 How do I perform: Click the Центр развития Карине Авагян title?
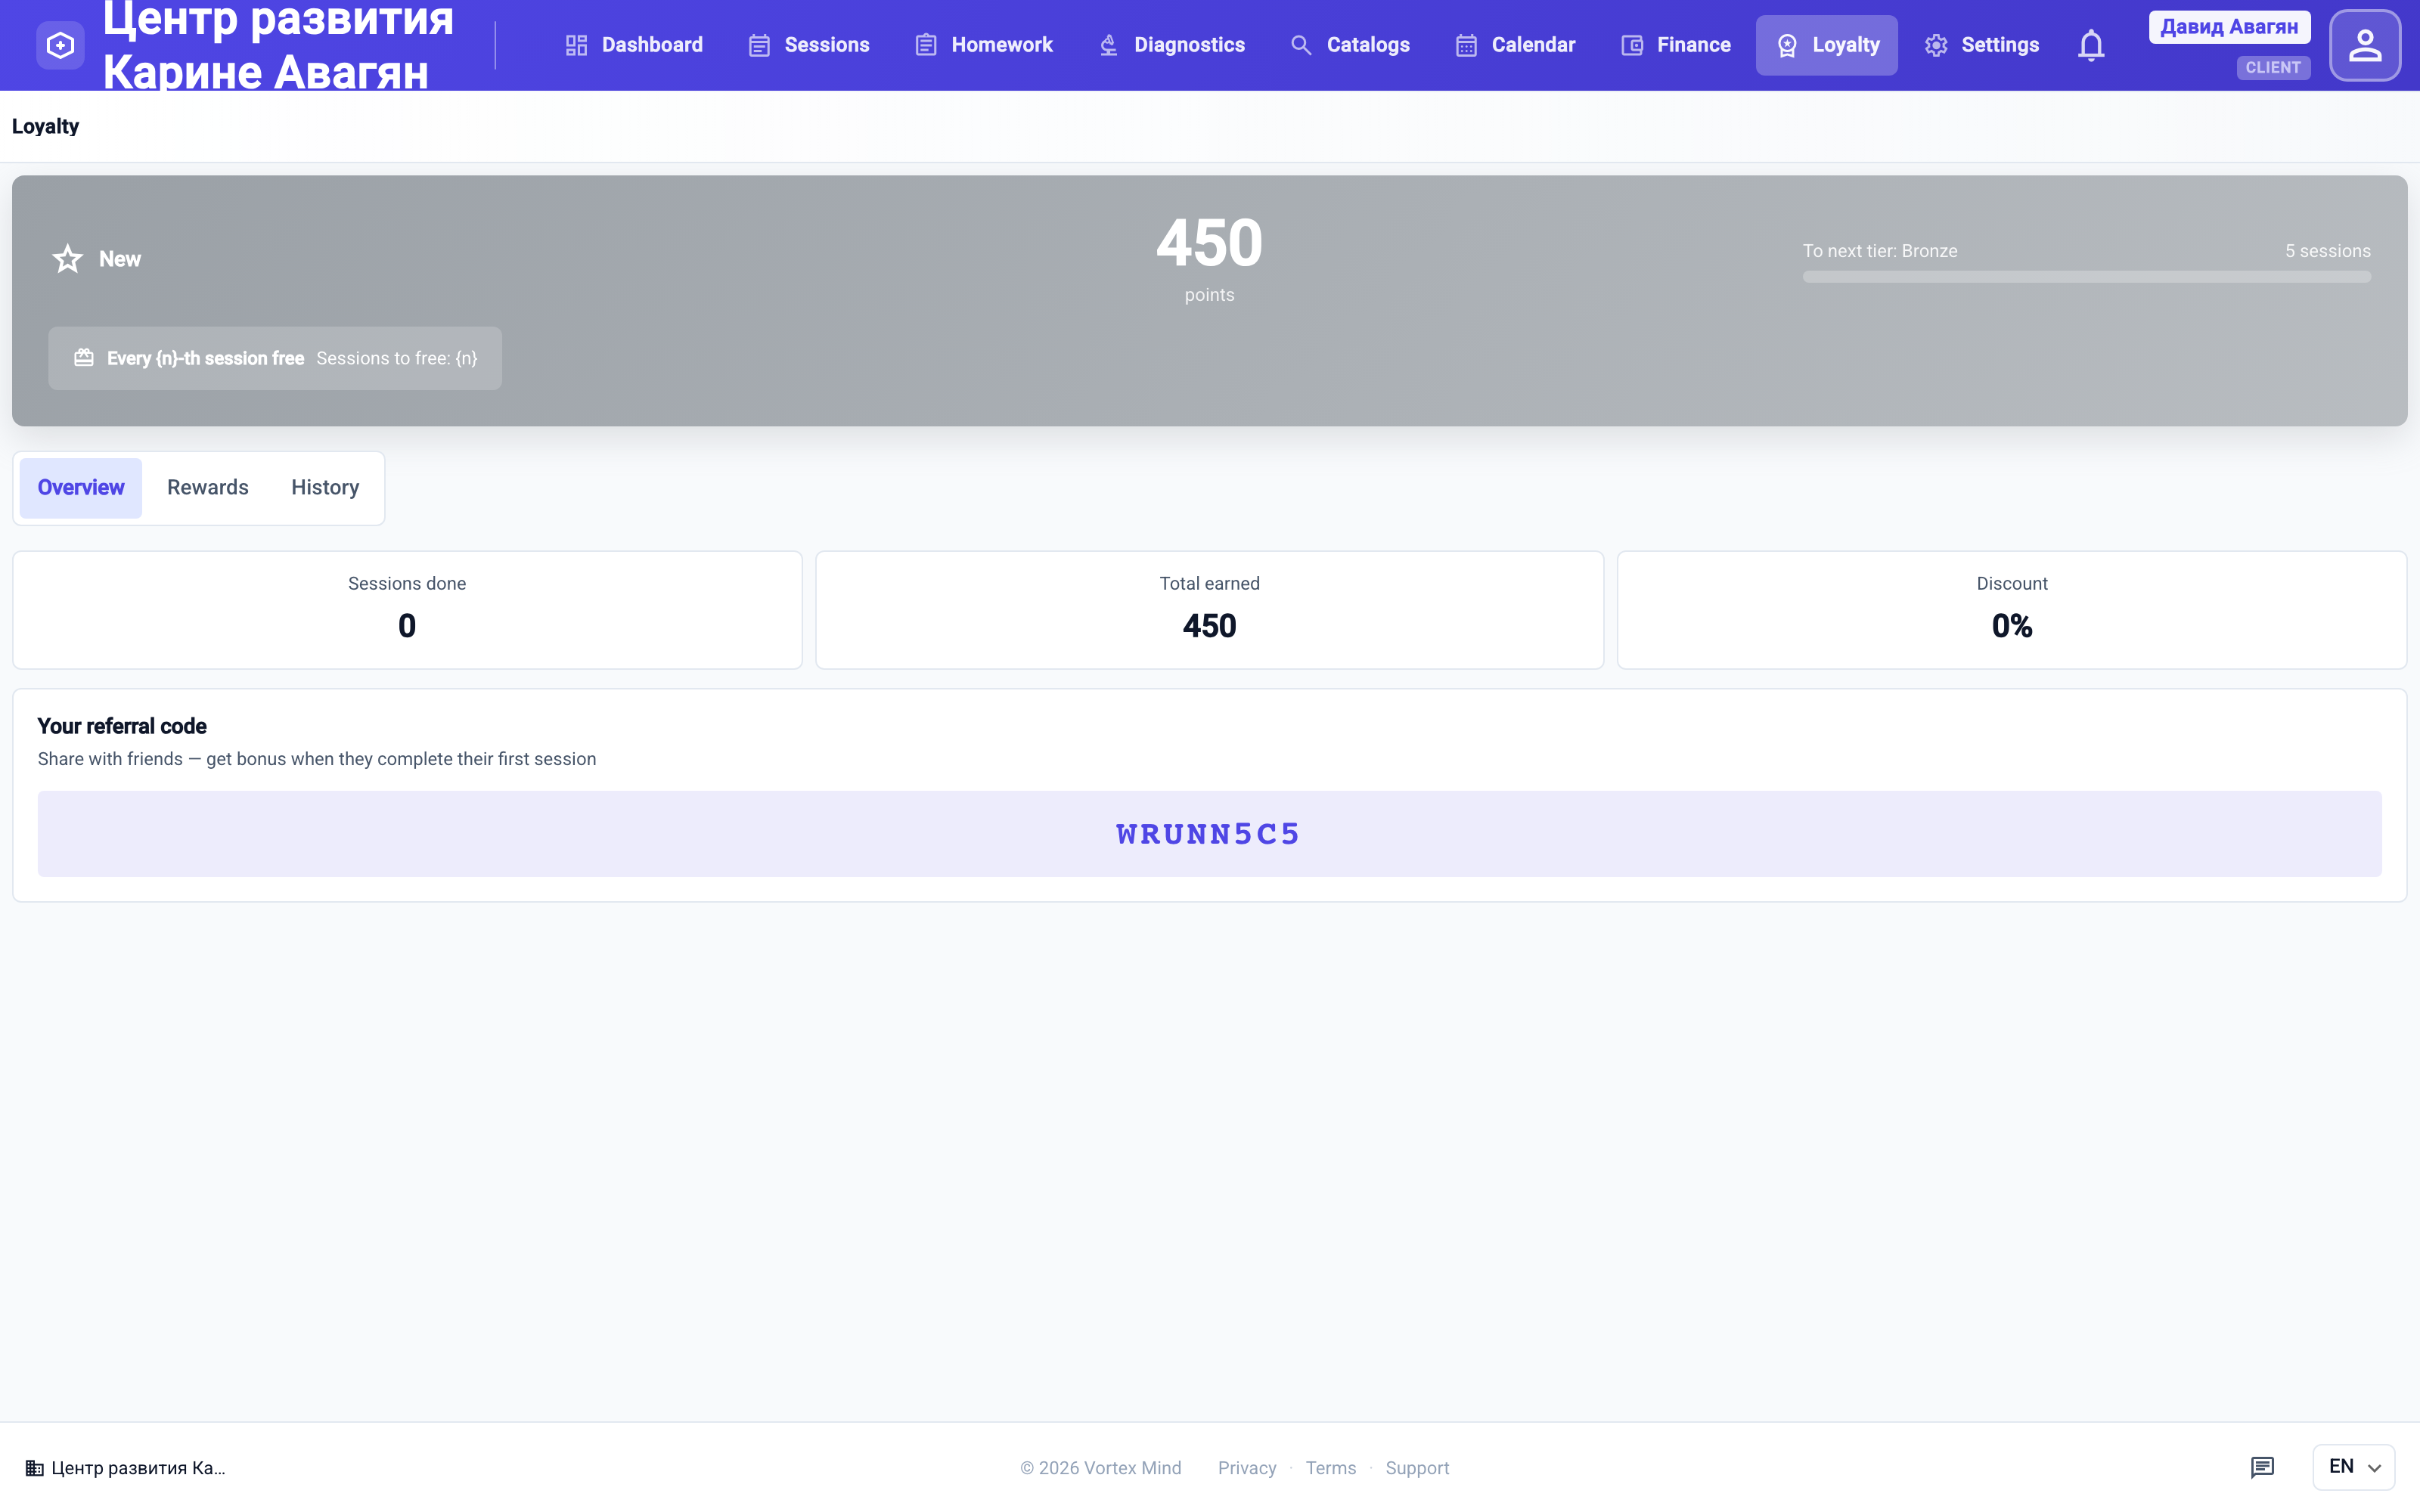[278, 45]
